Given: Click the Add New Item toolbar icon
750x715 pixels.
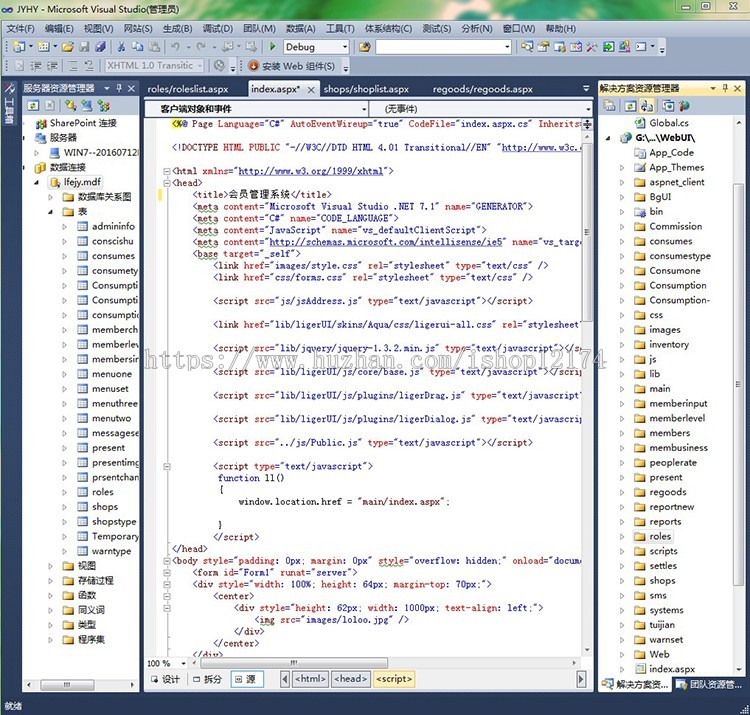Looking at the screenshot, I should (44, 46).
